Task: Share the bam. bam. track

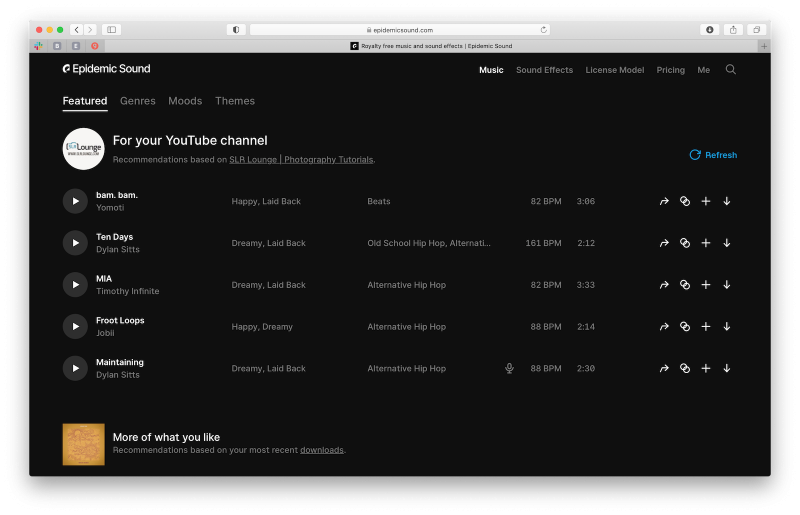Action: coord(664,201)
